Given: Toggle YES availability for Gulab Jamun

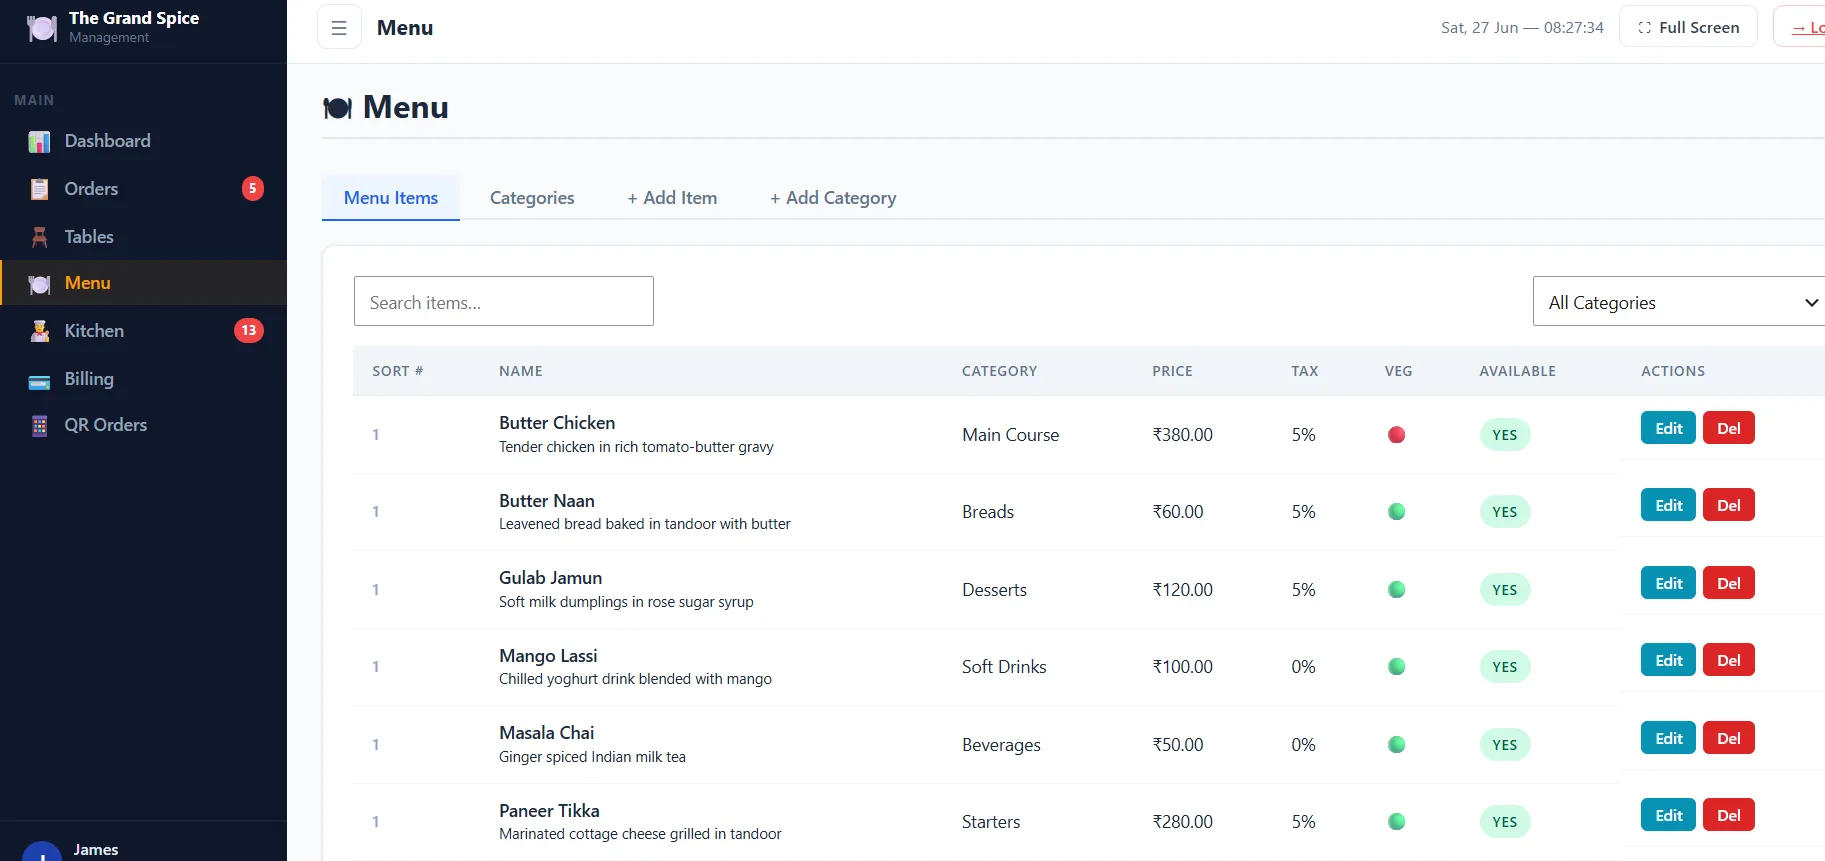Looking at the screenshot, I should coord(1505,590).
